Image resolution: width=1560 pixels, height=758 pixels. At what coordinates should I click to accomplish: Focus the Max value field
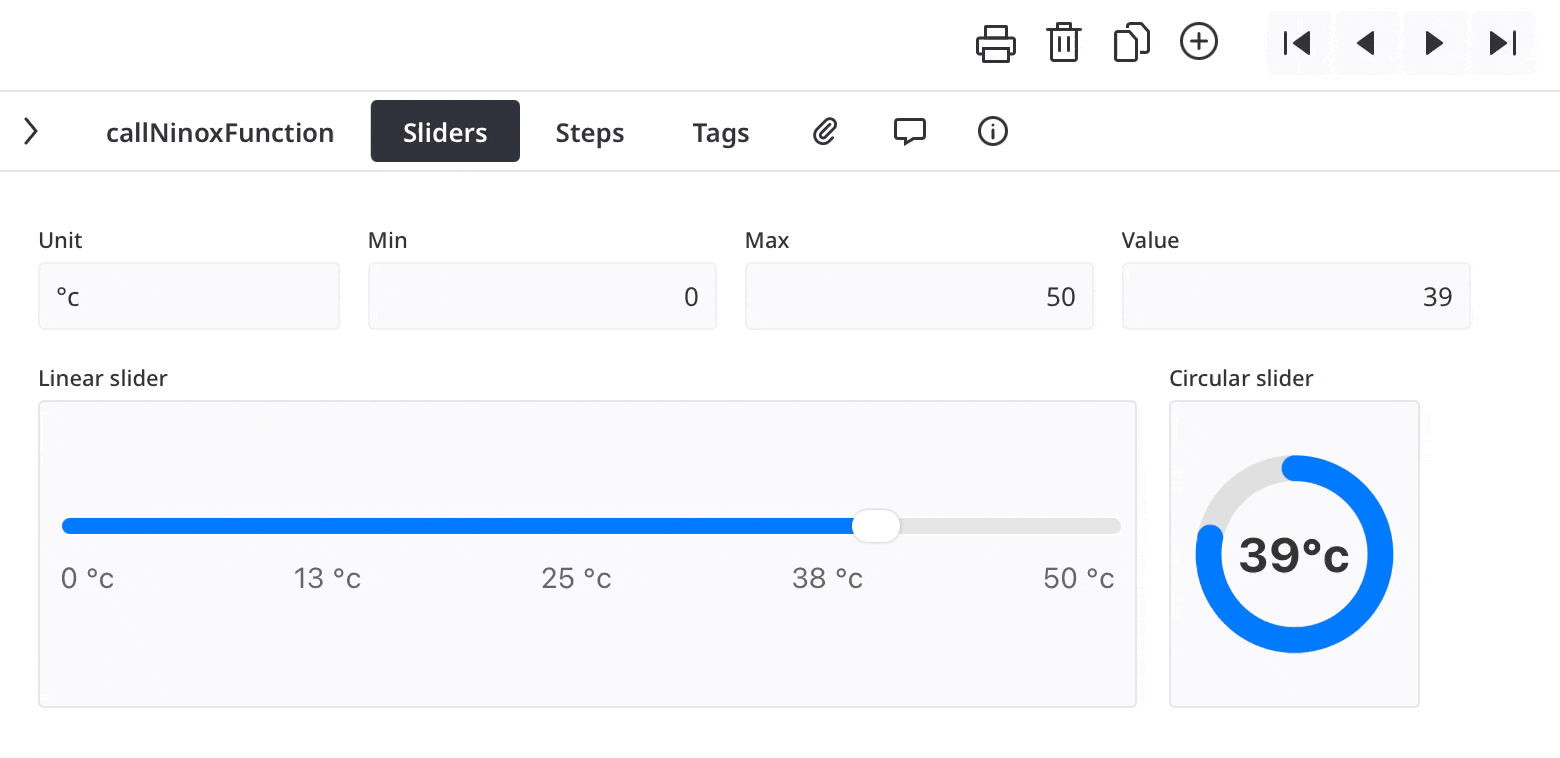(x=919, y=296)
